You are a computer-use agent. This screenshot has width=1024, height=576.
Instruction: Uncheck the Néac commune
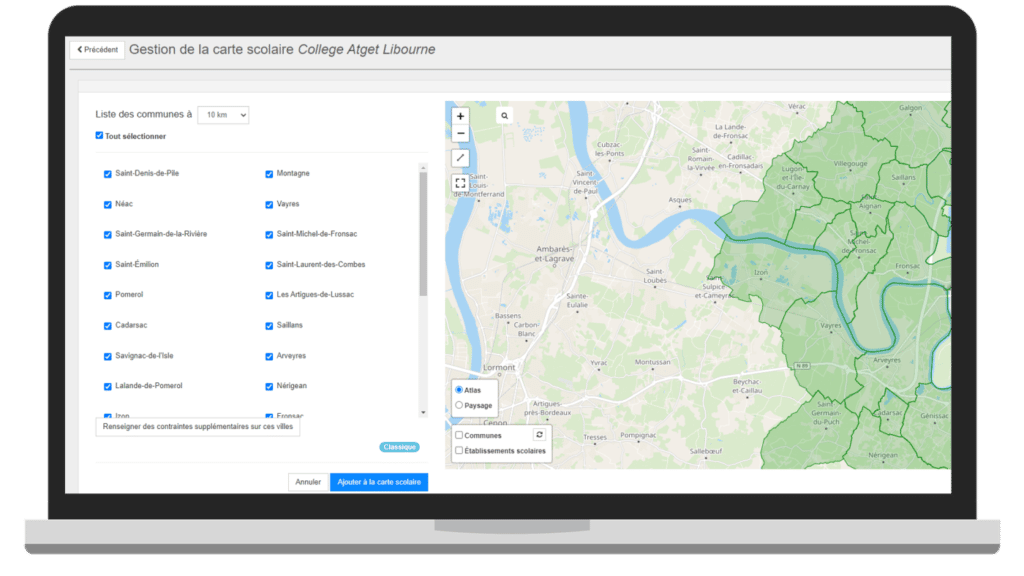coord(108,204)
